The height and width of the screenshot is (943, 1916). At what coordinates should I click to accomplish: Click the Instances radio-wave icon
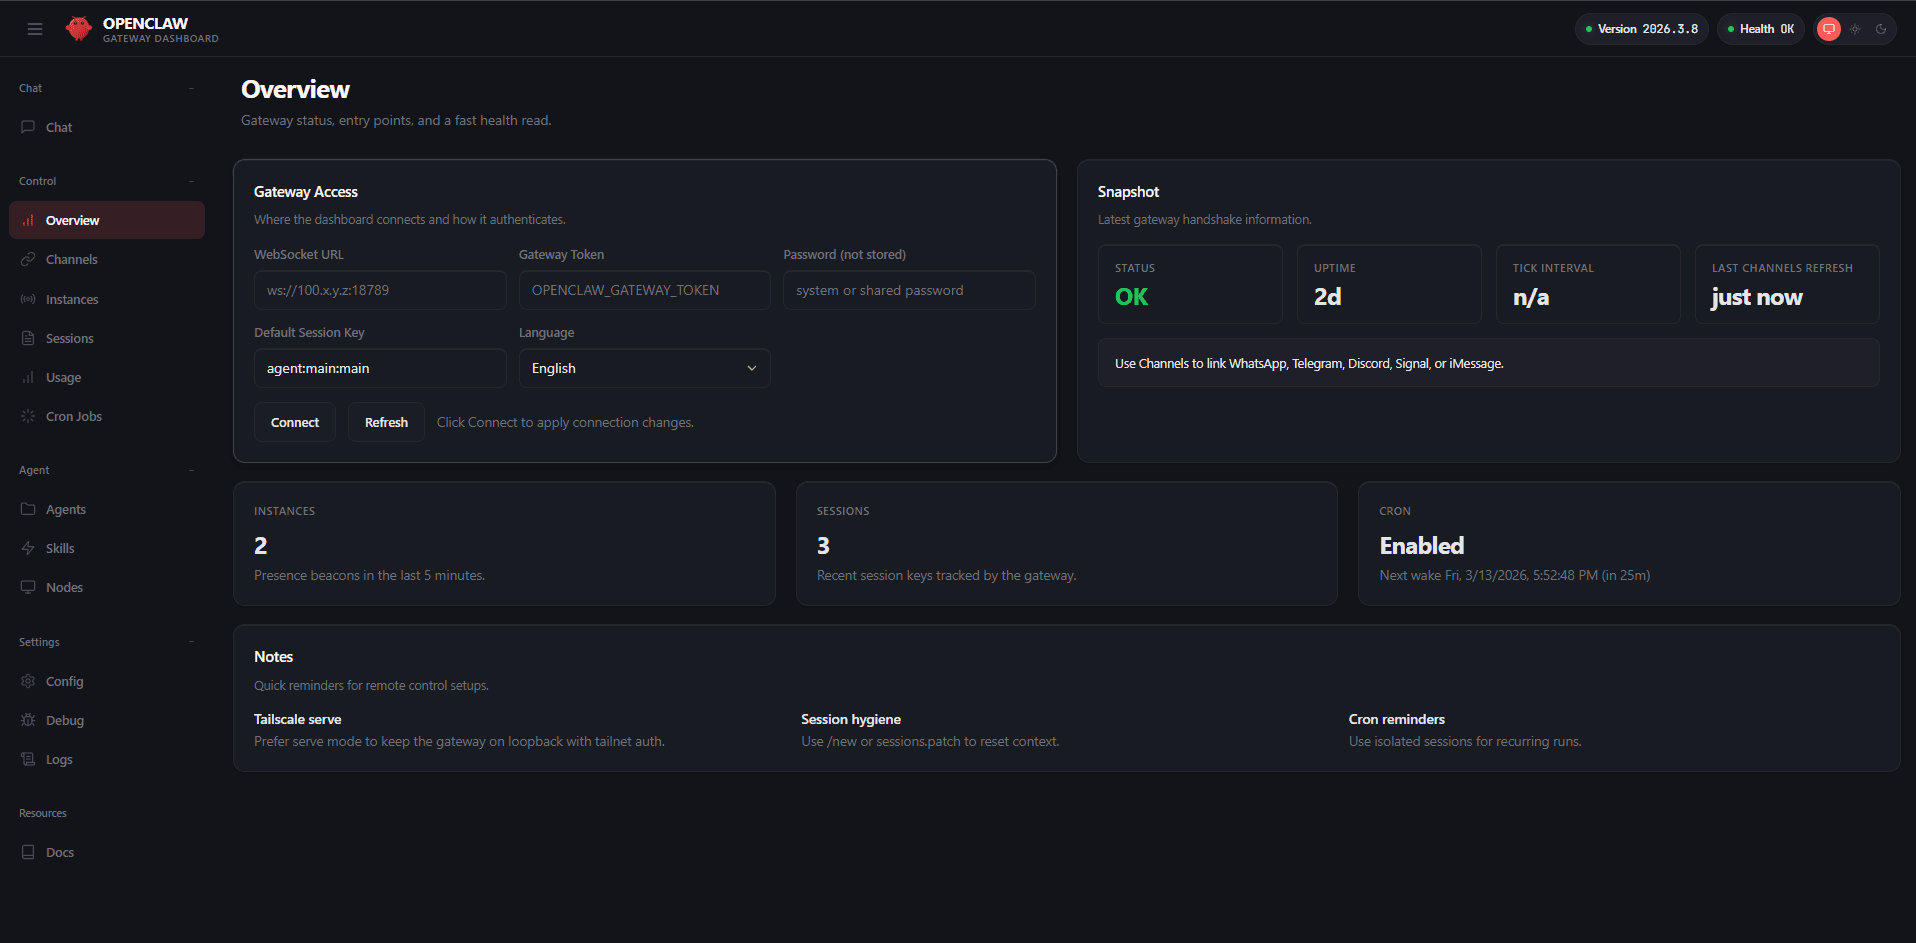click(28, 299)
